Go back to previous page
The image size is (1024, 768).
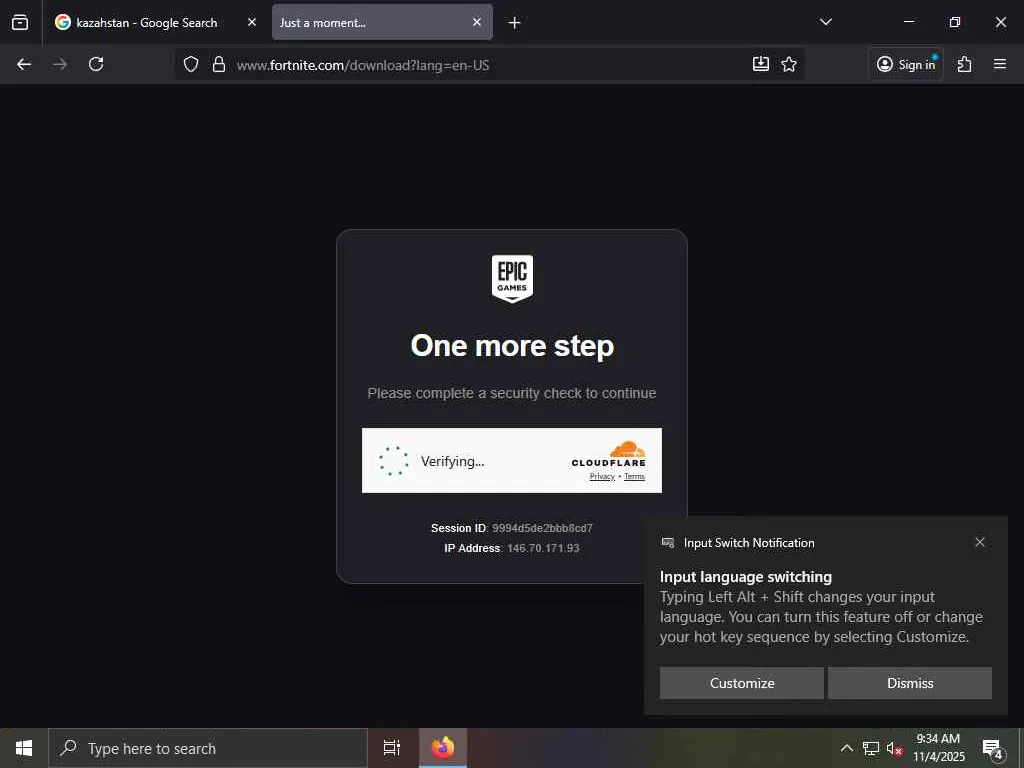tap(24, 64)
